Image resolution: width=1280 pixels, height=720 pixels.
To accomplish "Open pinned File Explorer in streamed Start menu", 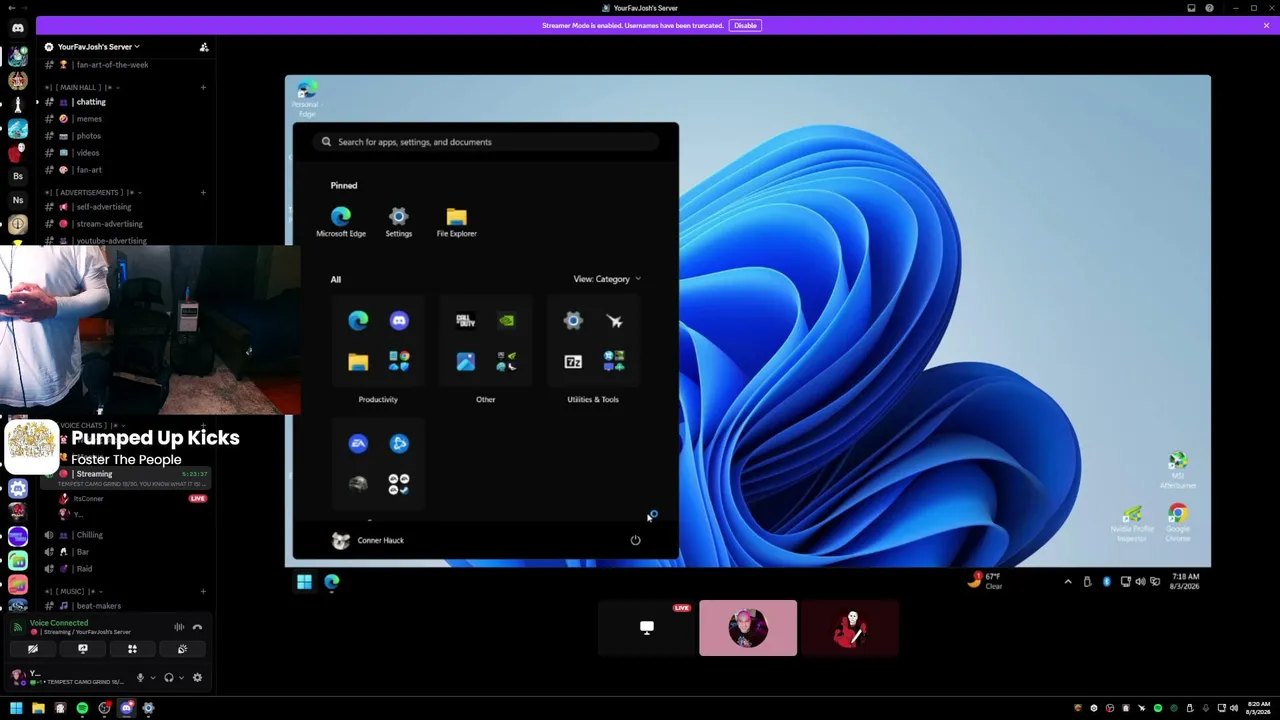I will (457, 222).
